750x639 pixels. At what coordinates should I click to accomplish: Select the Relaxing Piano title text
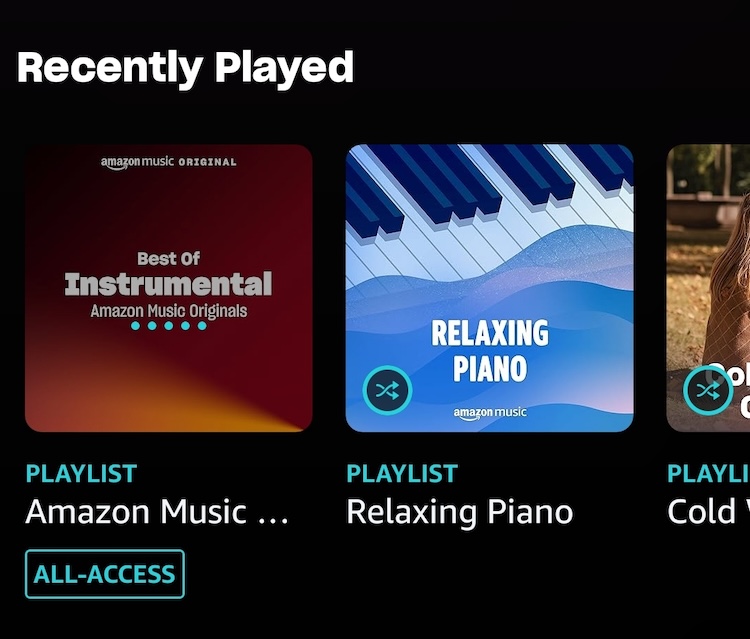click(x=460, y=513)
